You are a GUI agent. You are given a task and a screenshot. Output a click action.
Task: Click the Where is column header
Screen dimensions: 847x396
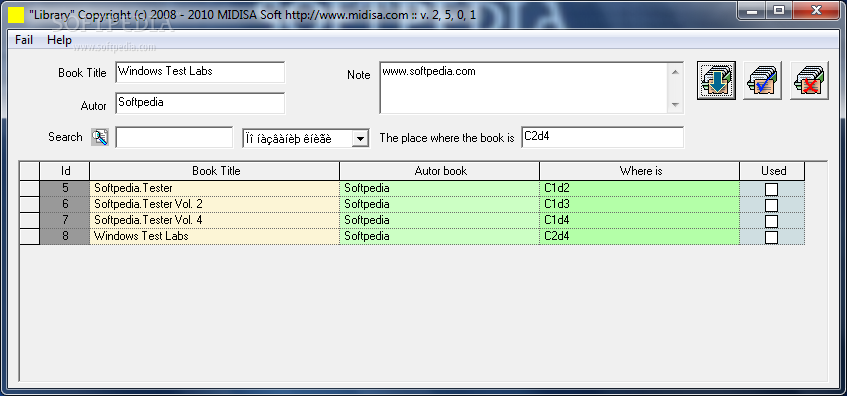[x=640, y=171]
